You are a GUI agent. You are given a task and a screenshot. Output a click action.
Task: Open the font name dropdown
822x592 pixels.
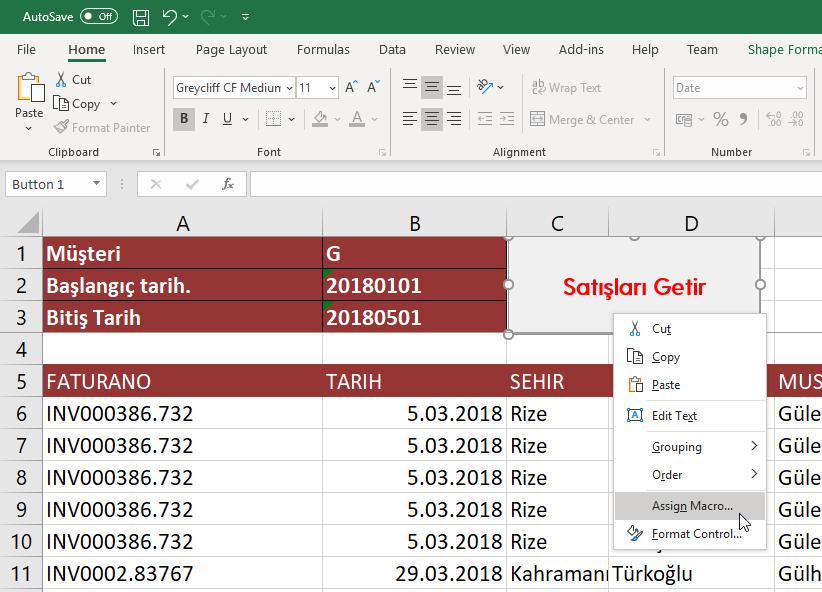coord(289,88)
